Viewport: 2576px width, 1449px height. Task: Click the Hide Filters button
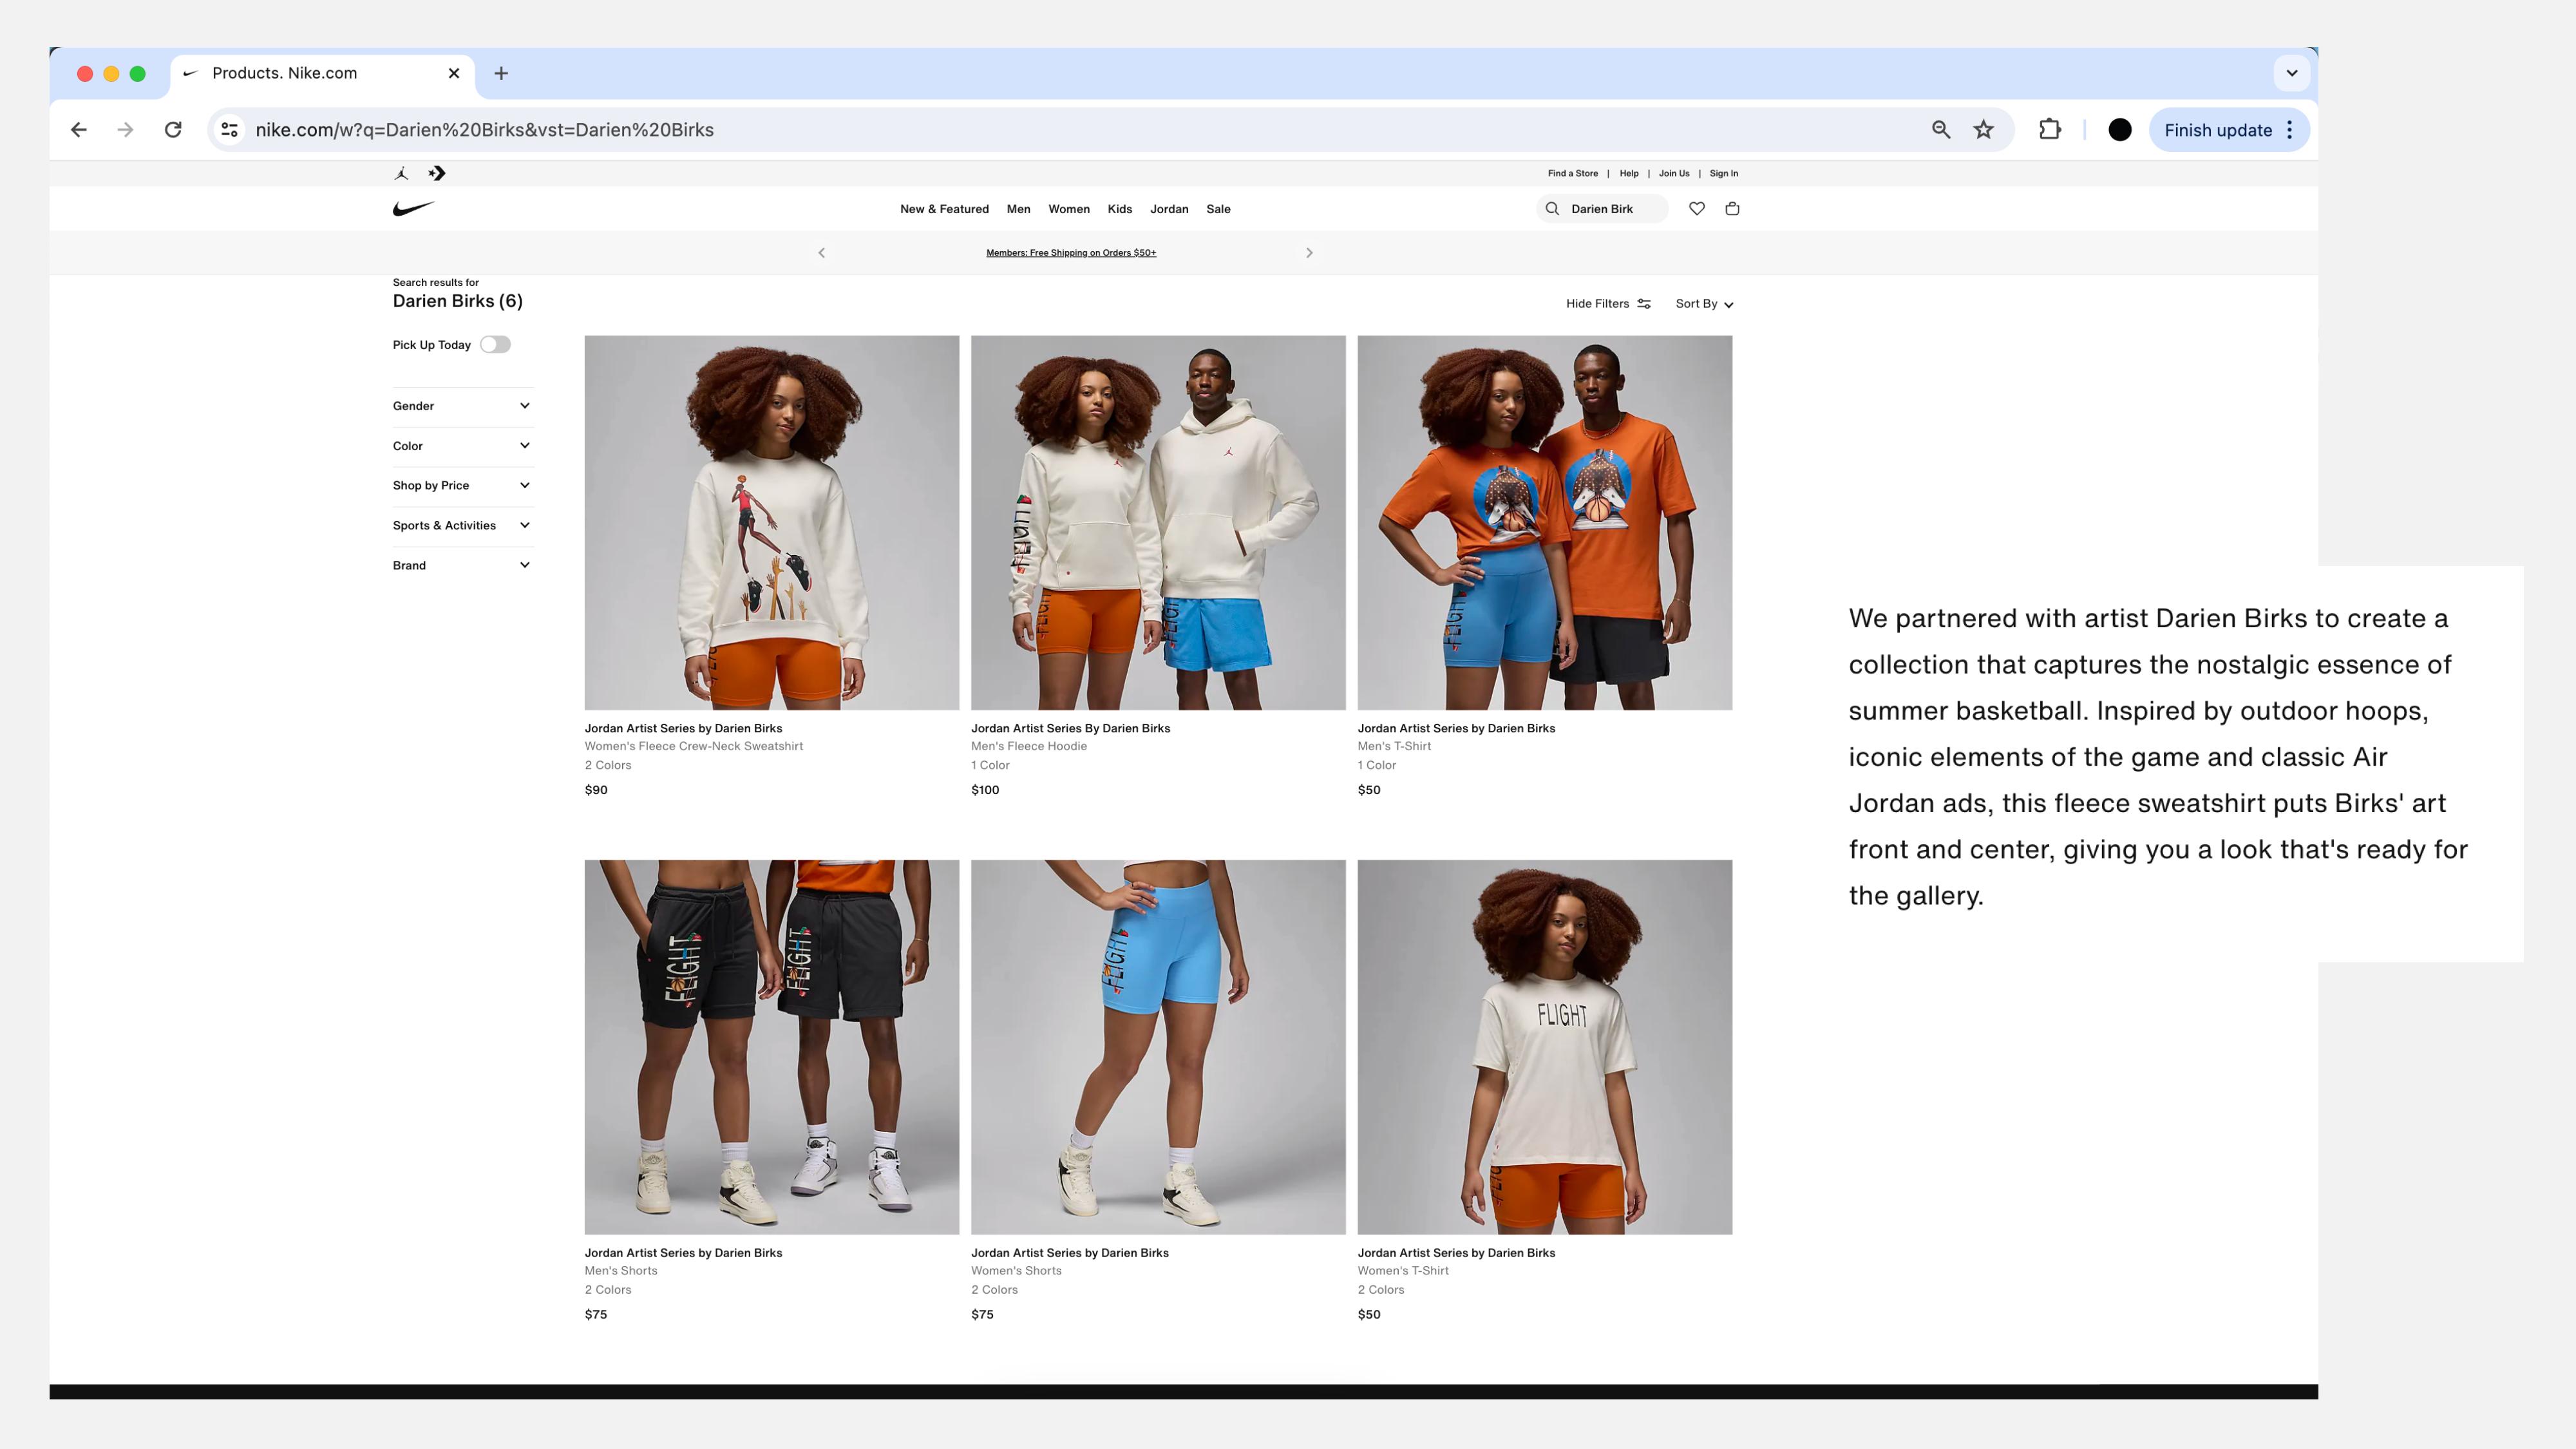[1608, 303]
